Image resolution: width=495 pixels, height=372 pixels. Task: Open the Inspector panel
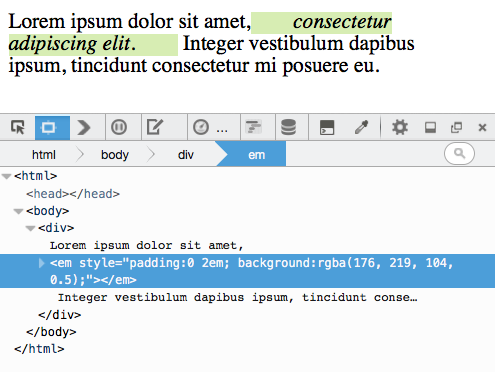coord(52,128)
